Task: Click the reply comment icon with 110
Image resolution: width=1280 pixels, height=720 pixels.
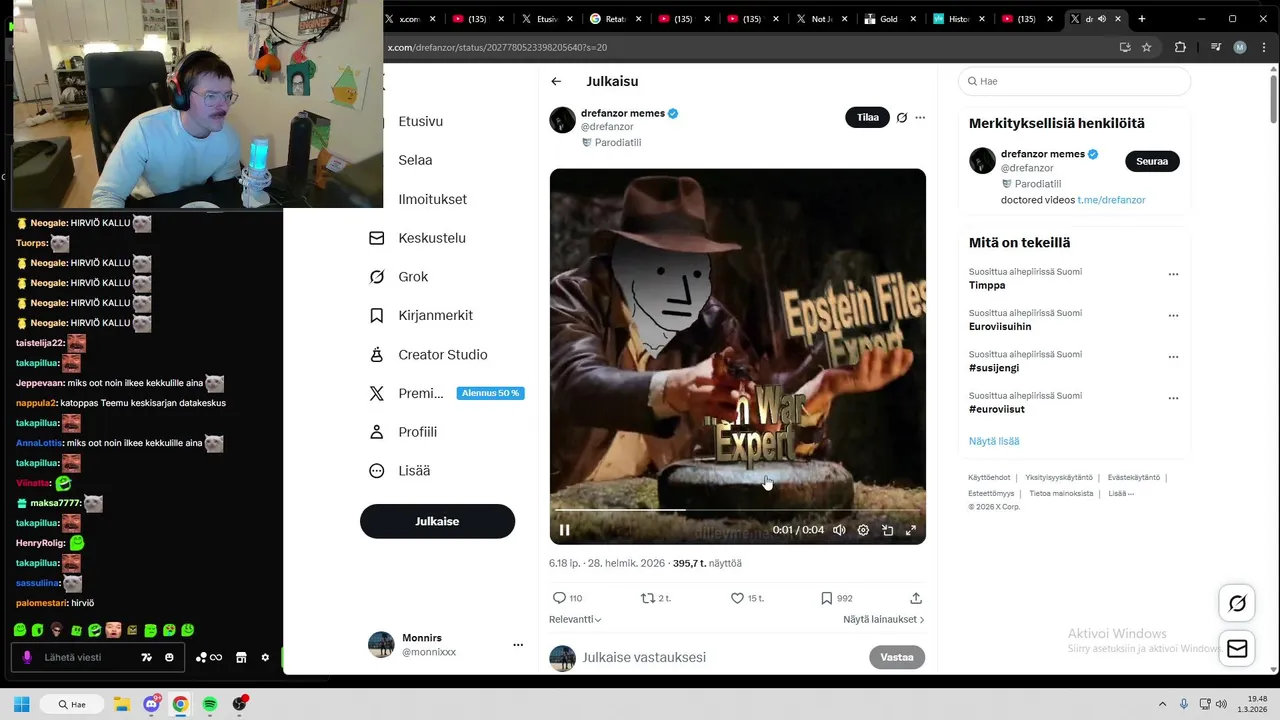Action: point(559,598)
